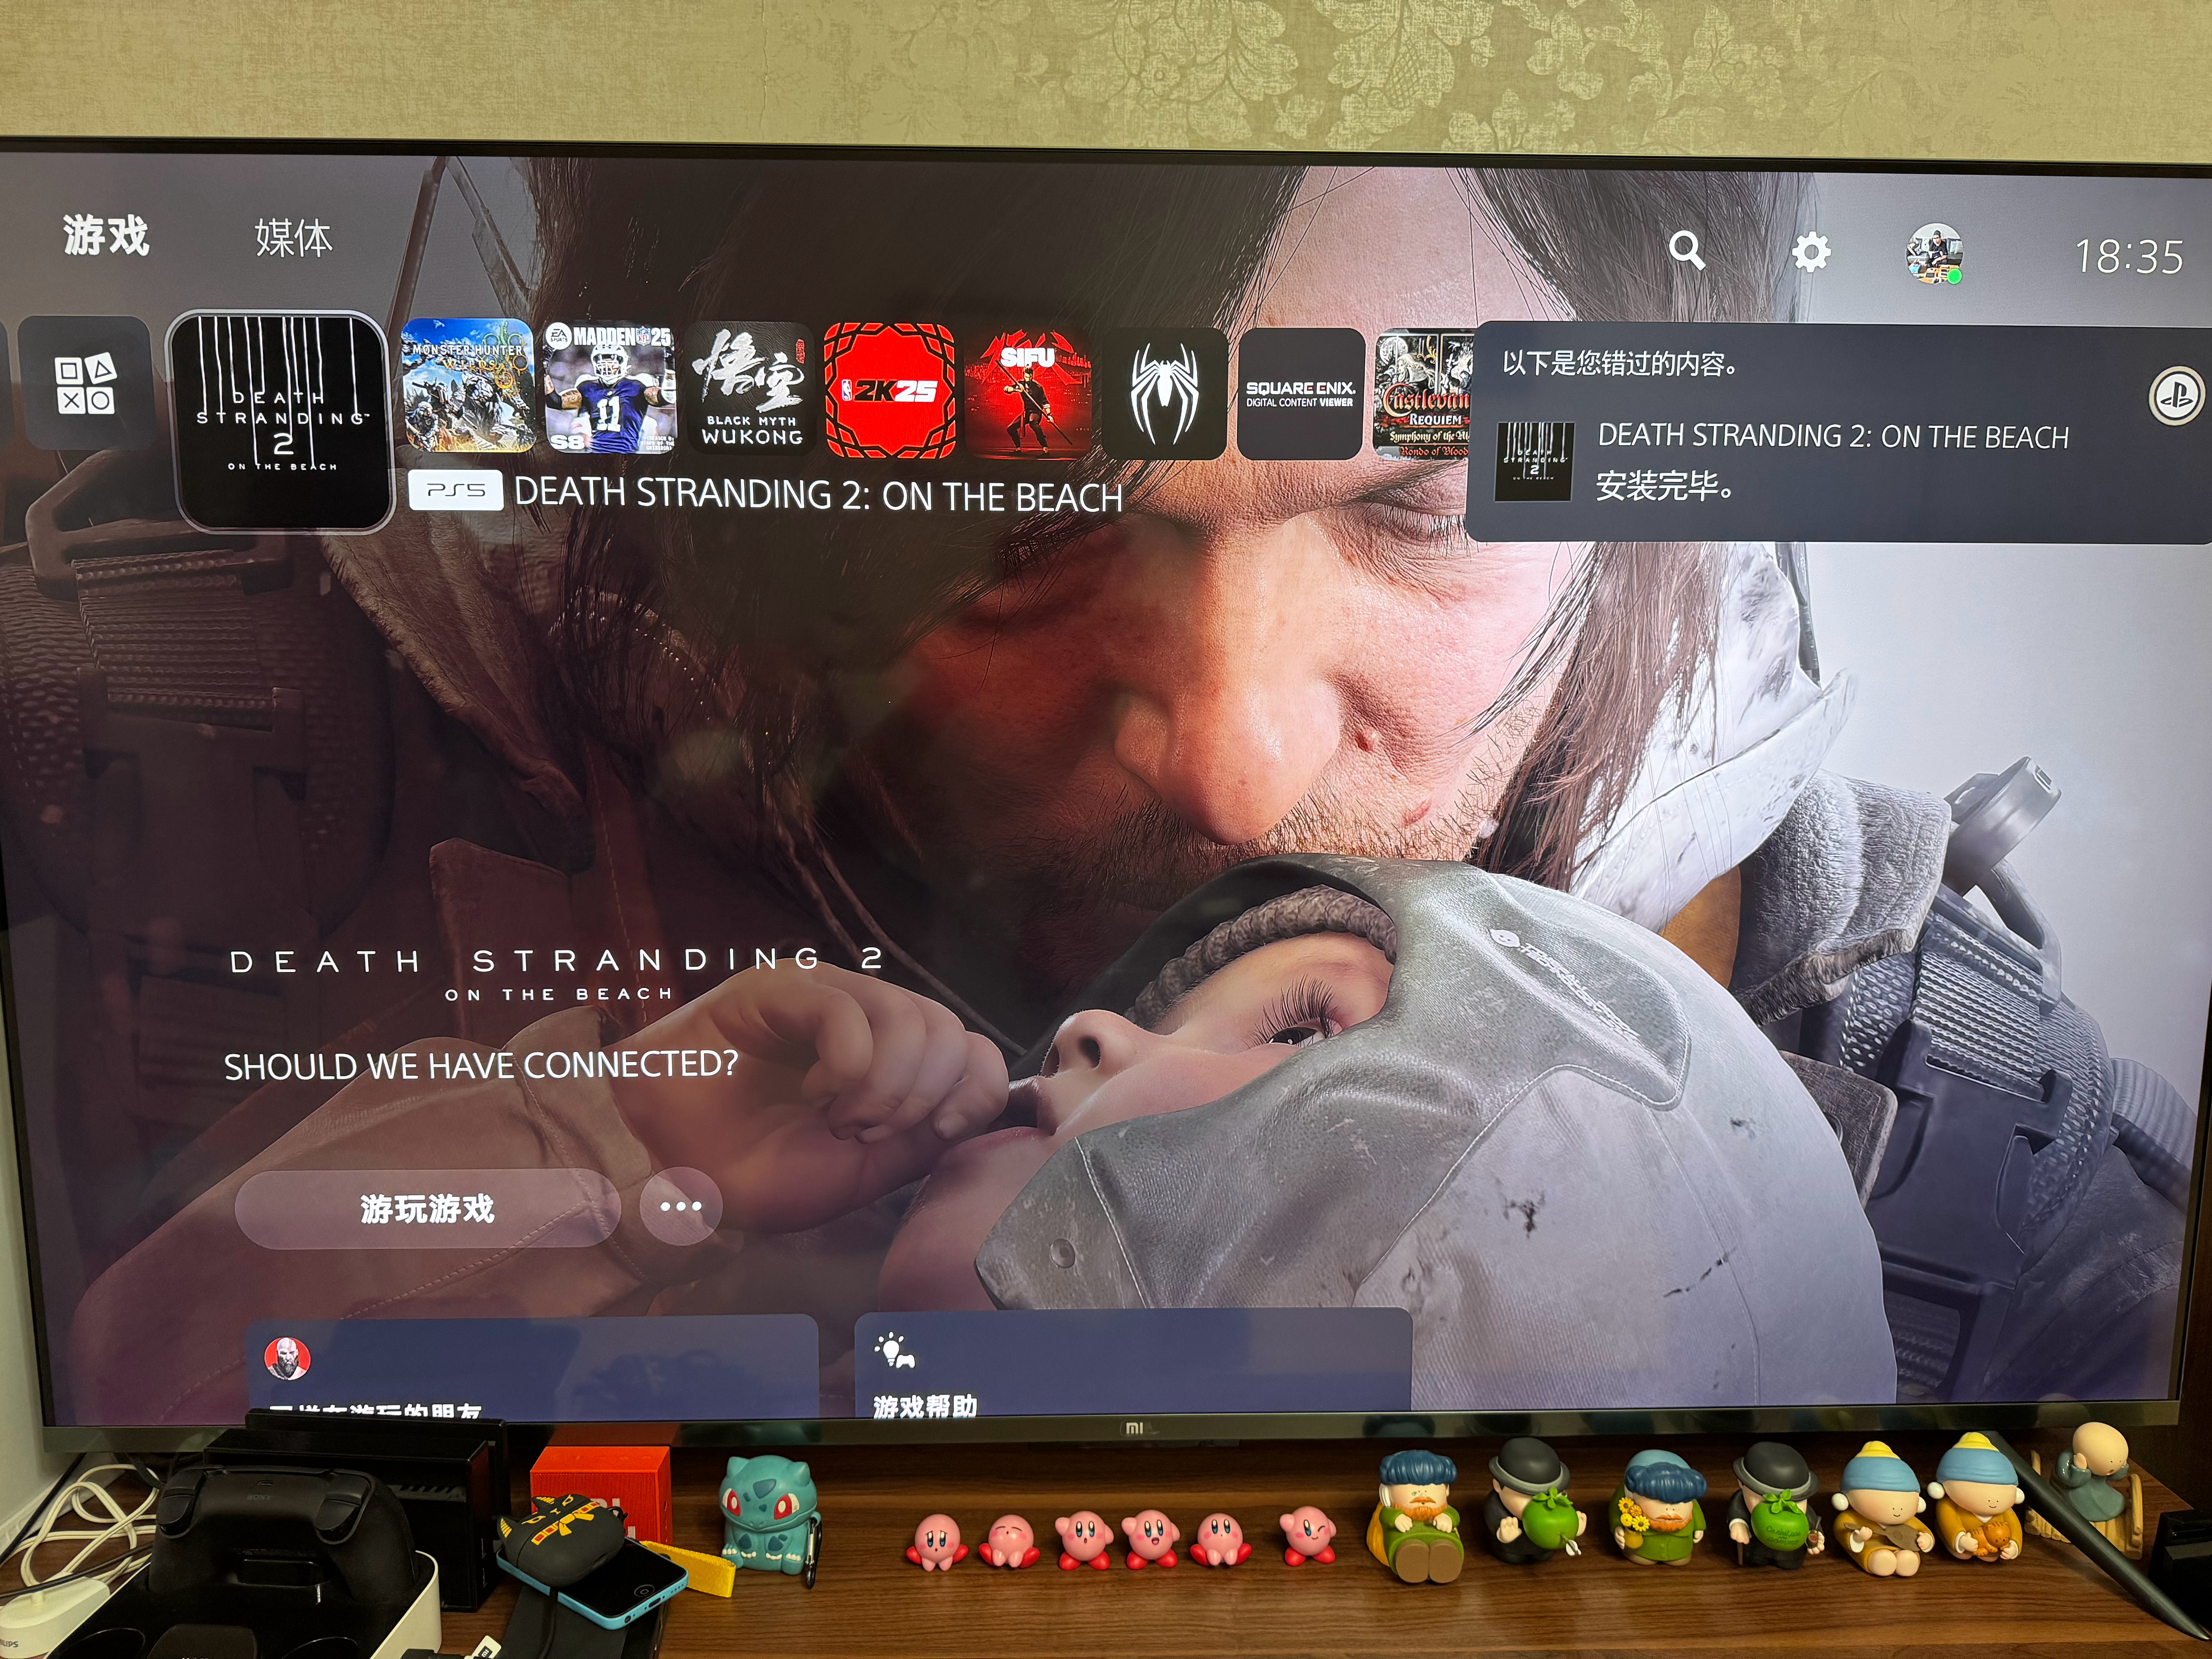Click the lightbulb game help icon
This screenshot has width=2212, height=1659.
[x=895, y=1351]
